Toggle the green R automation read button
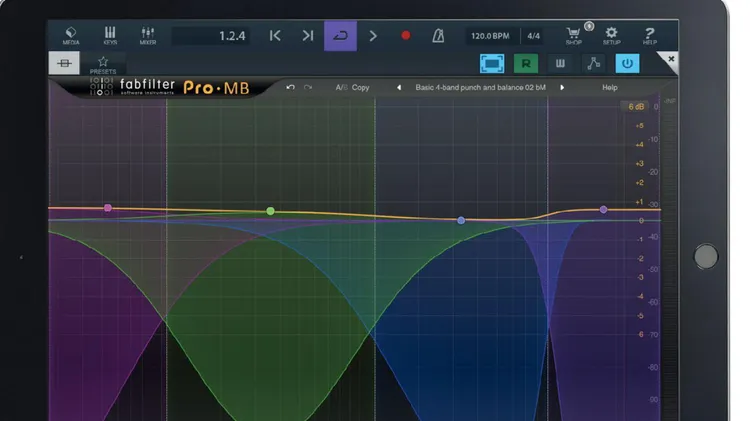Viewport: 750px width, 421px height. [526, 63]
